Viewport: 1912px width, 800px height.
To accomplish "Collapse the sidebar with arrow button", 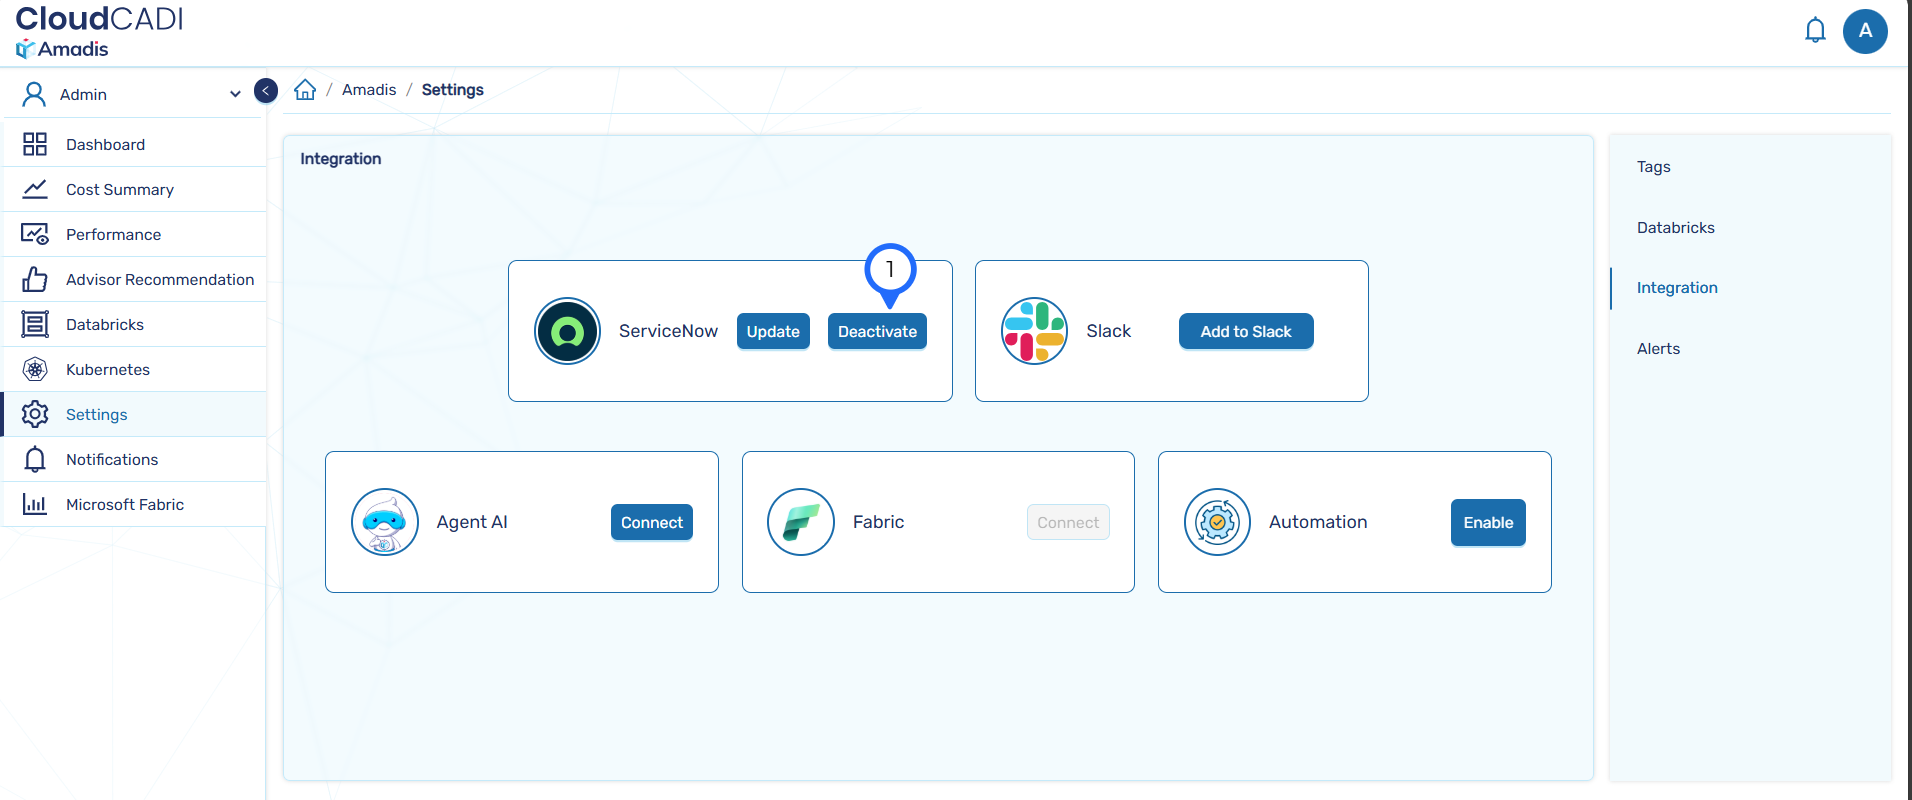I will (x=266, y=91).
